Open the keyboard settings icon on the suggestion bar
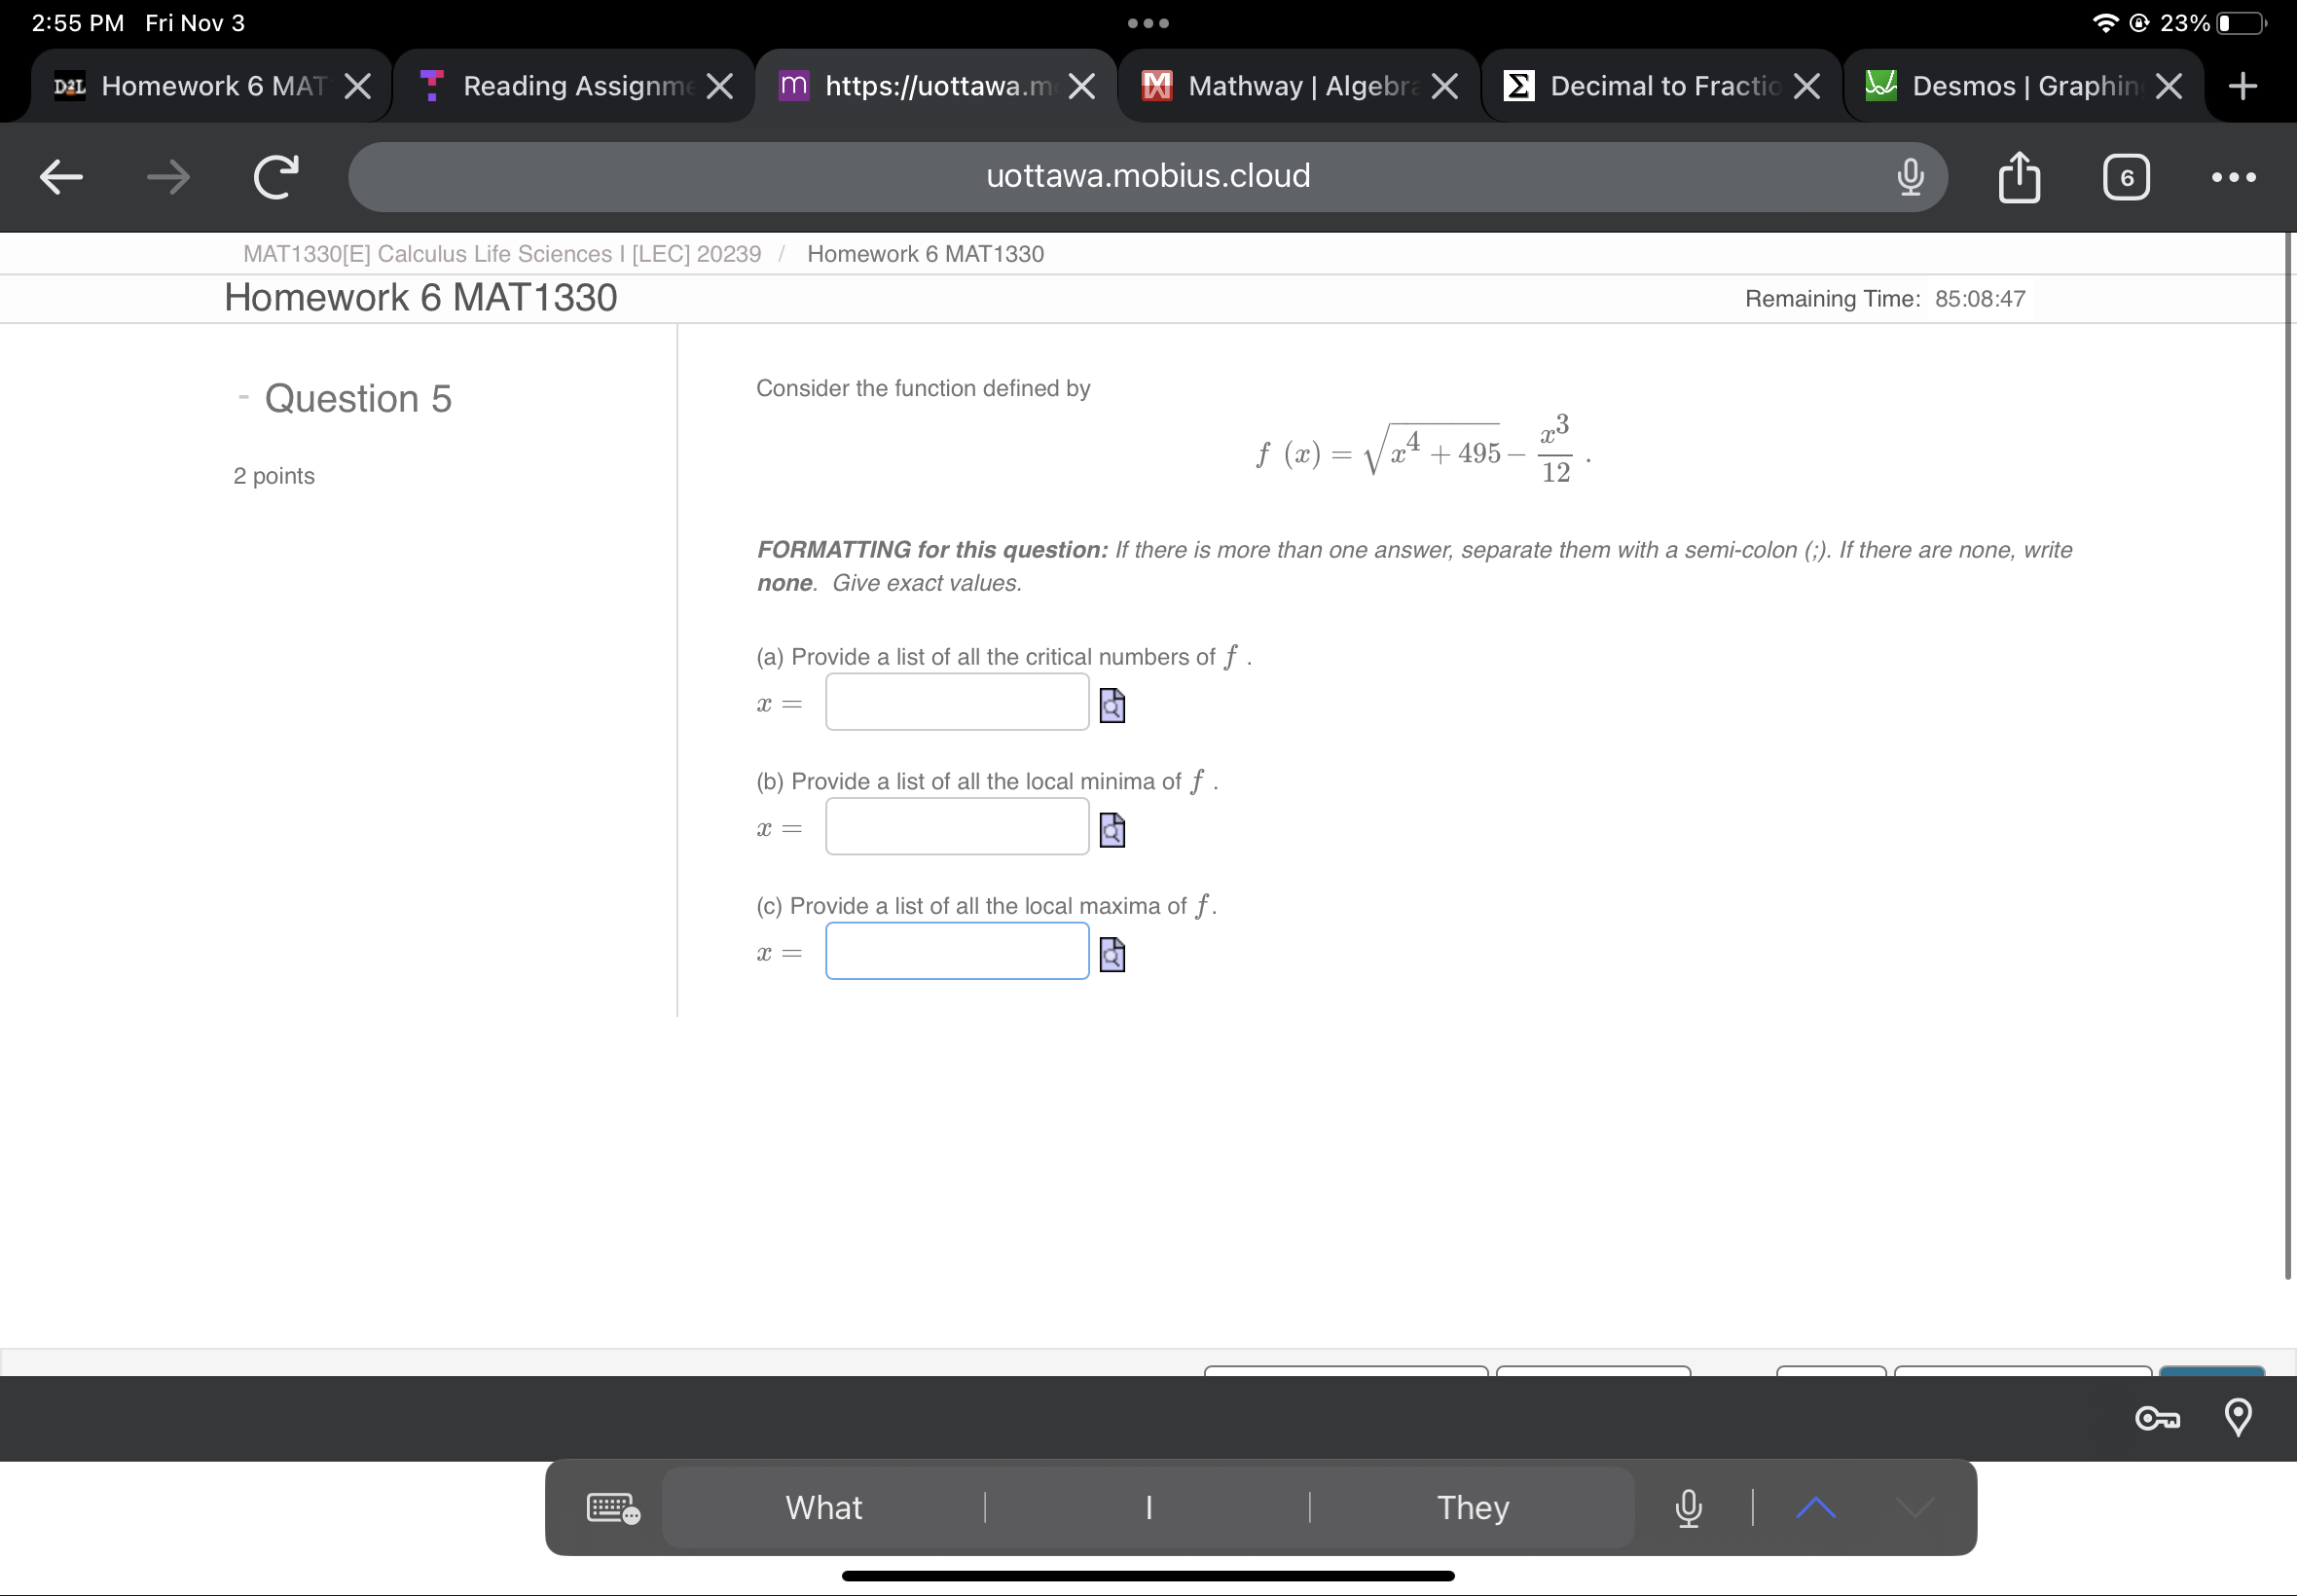The image size is (2297, 1596). pos(612,1507)
